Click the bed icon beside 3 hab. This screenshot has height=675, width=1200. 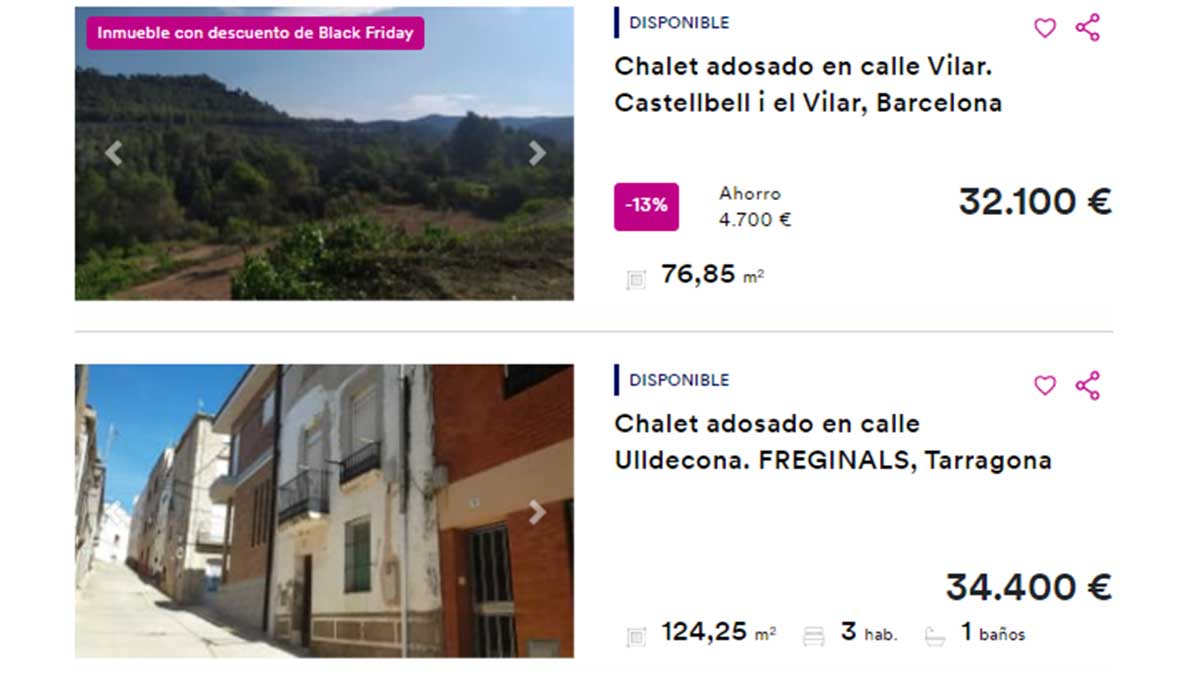coord(813,636)
